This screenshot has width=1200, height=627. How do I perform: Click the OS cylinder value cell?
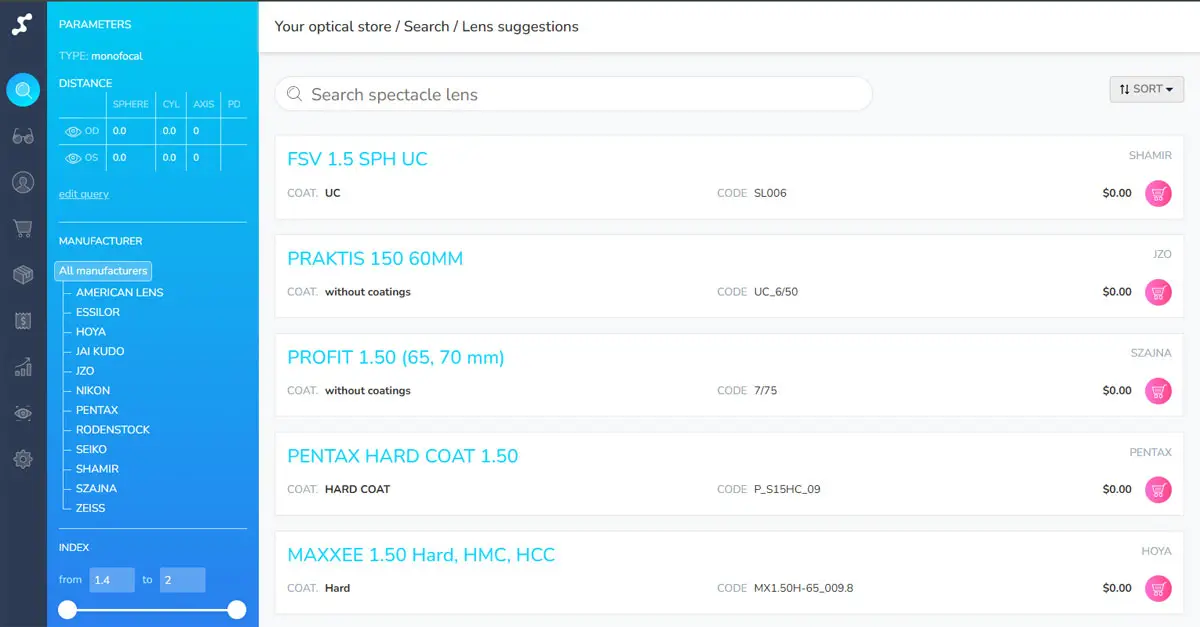tap(170, 158)
